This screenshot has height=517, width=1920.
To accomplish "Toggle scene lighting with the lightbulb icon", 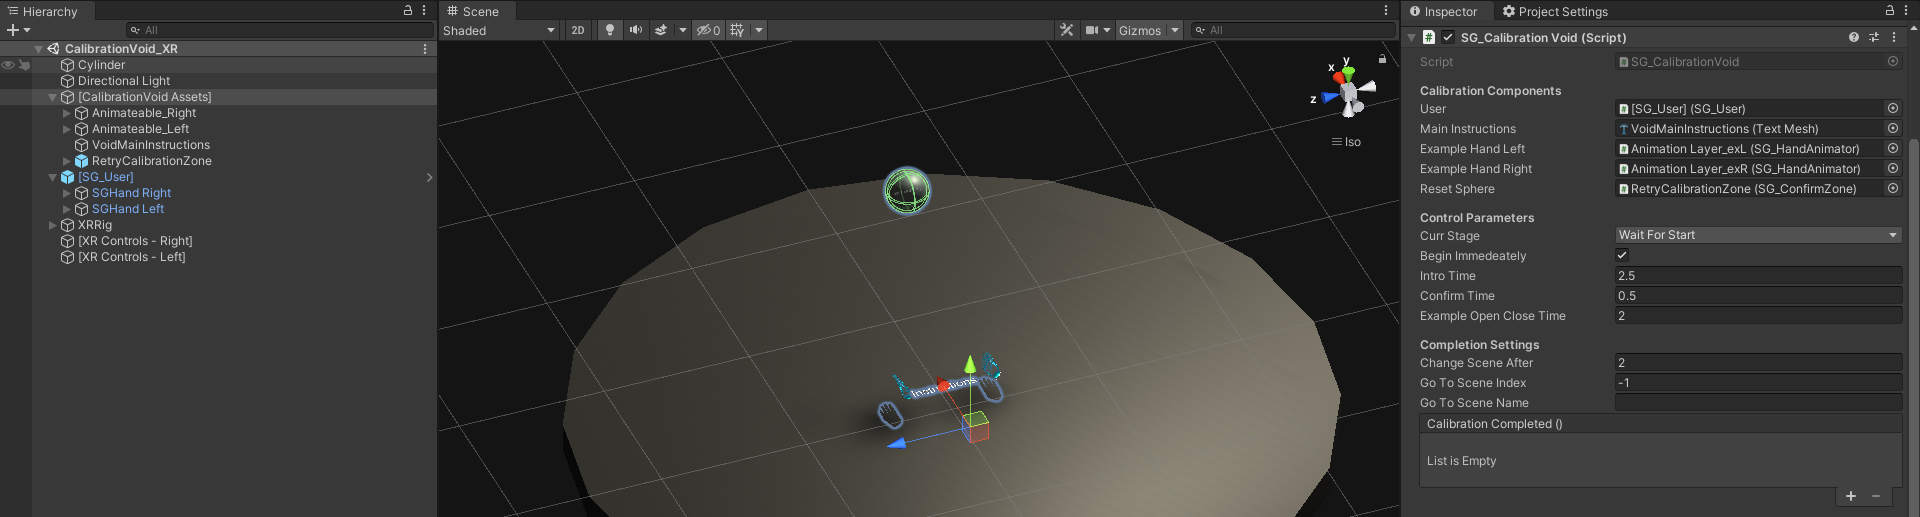I will (610, 30).
